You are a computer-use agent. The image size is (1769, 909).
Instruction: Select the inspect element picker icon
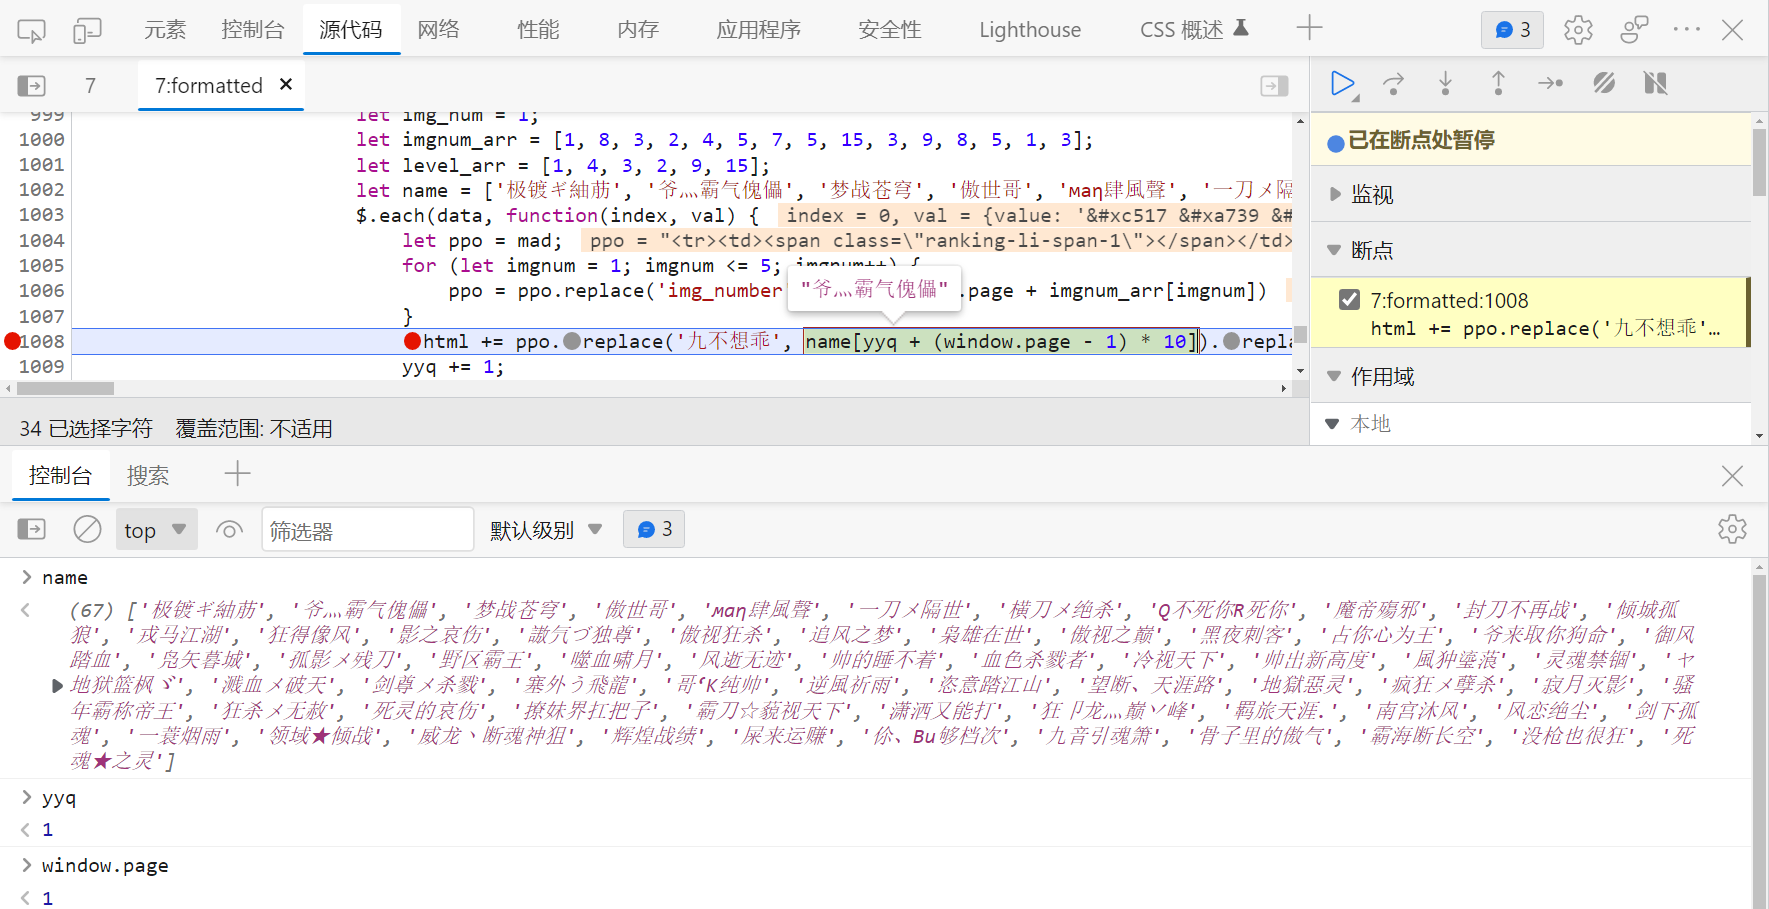31,30
